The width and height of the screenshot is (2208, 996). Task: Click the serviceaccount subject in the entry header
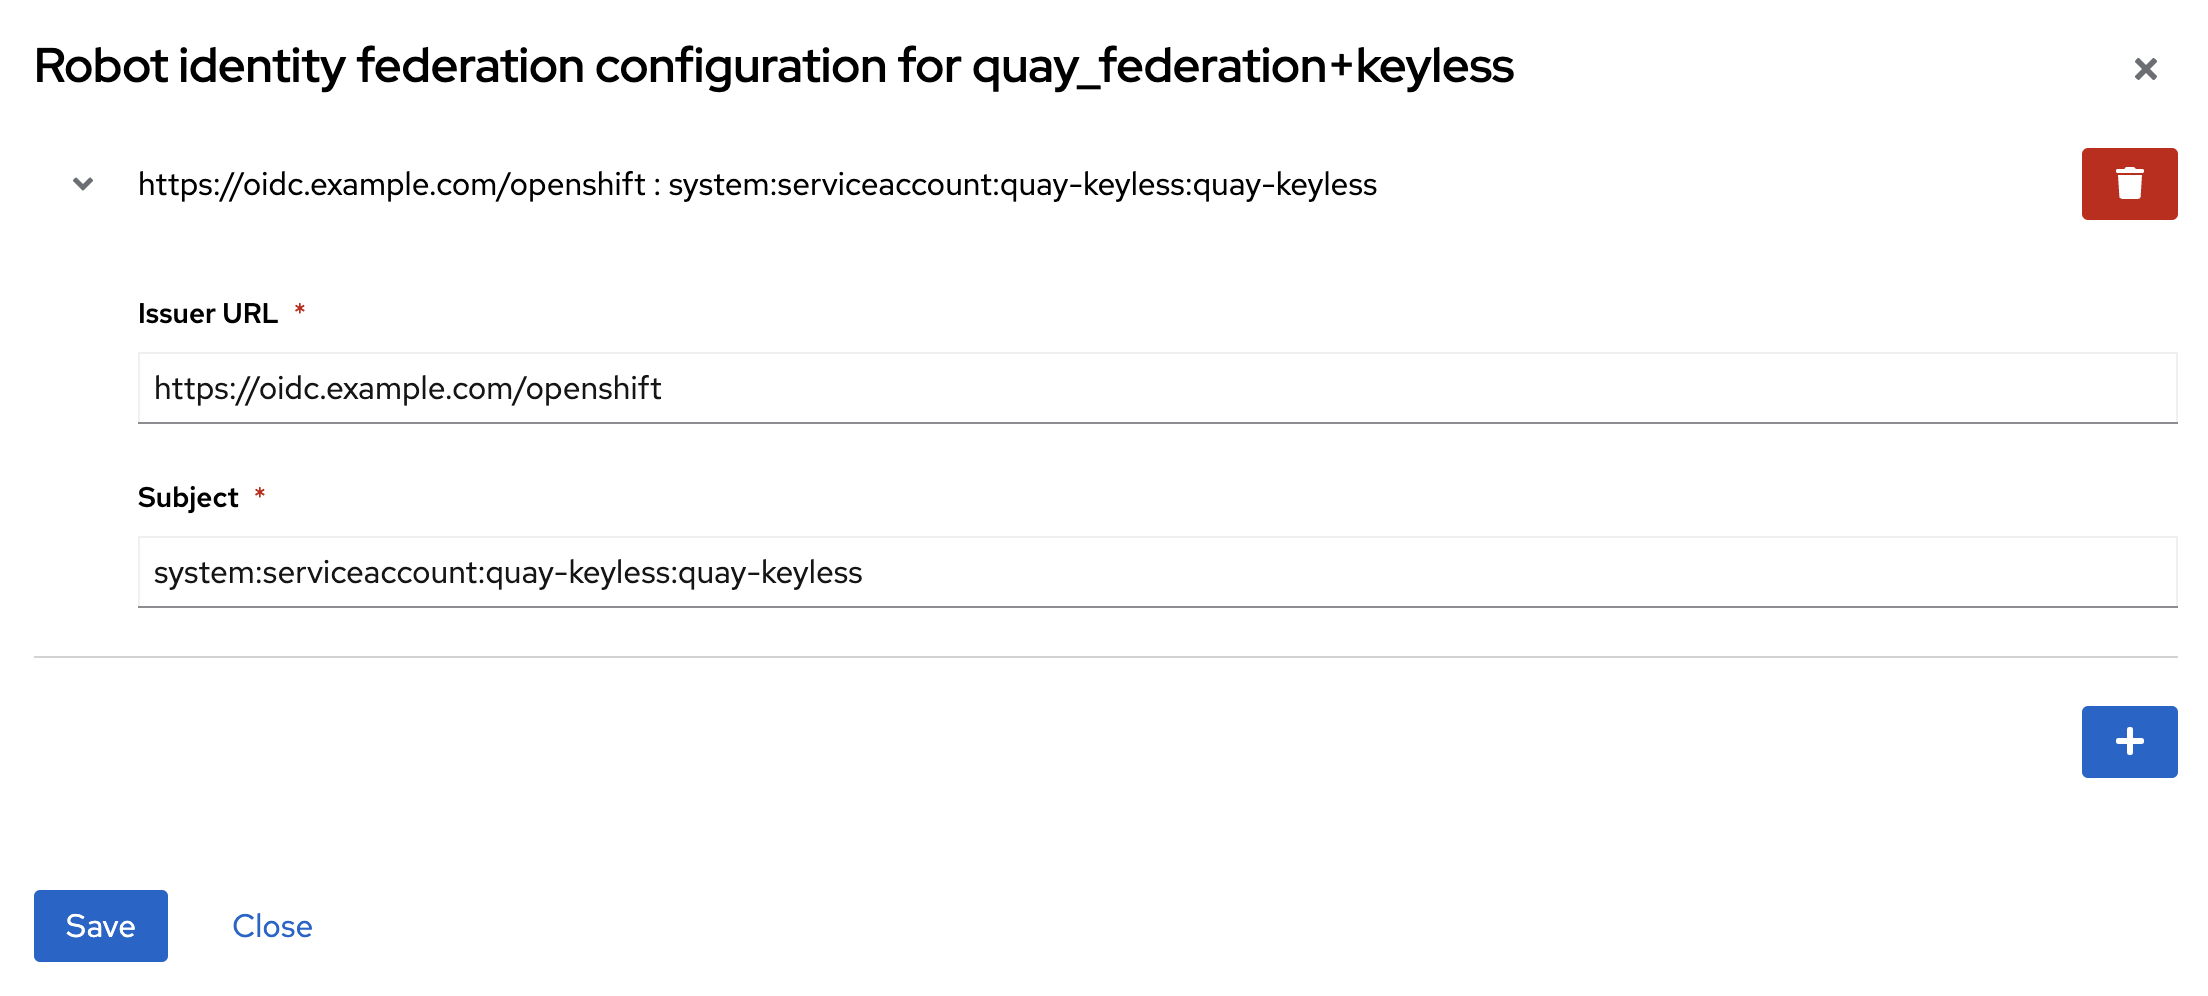pos(1022,184)
